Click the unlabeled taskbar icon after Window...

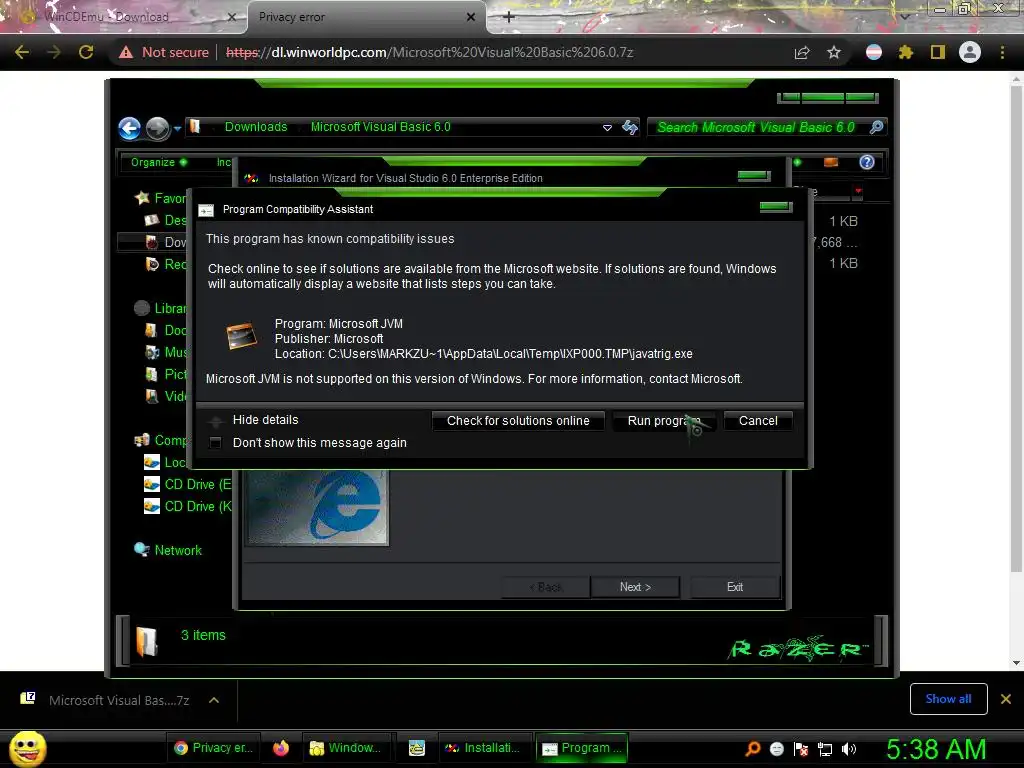pos(417,748)
